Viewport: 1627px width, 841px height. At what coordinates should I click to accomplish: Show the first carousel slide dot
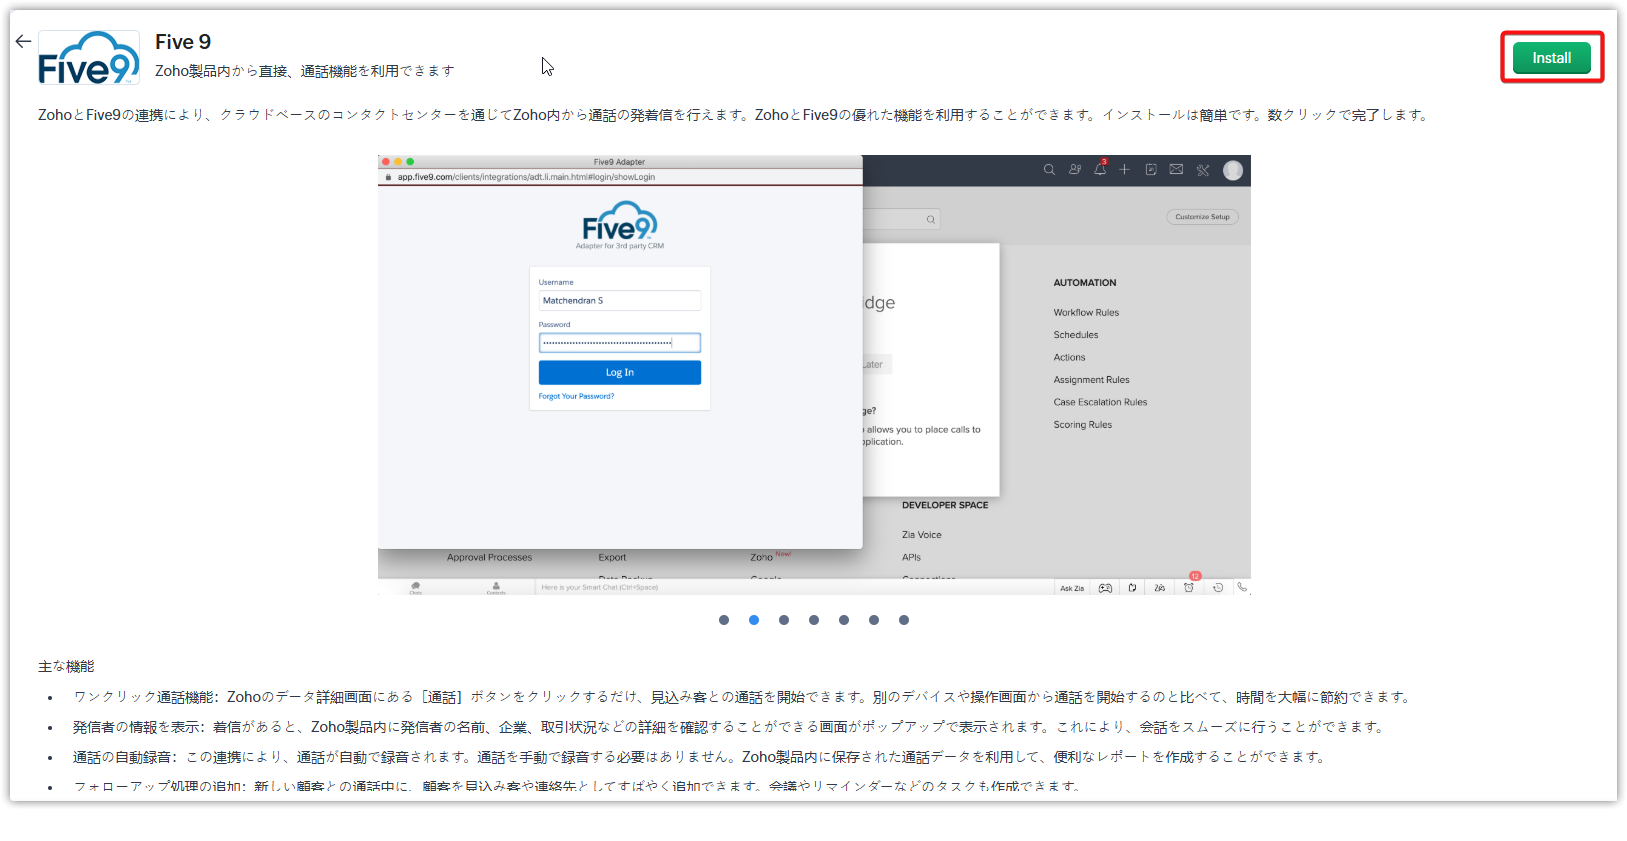(724, 620)
